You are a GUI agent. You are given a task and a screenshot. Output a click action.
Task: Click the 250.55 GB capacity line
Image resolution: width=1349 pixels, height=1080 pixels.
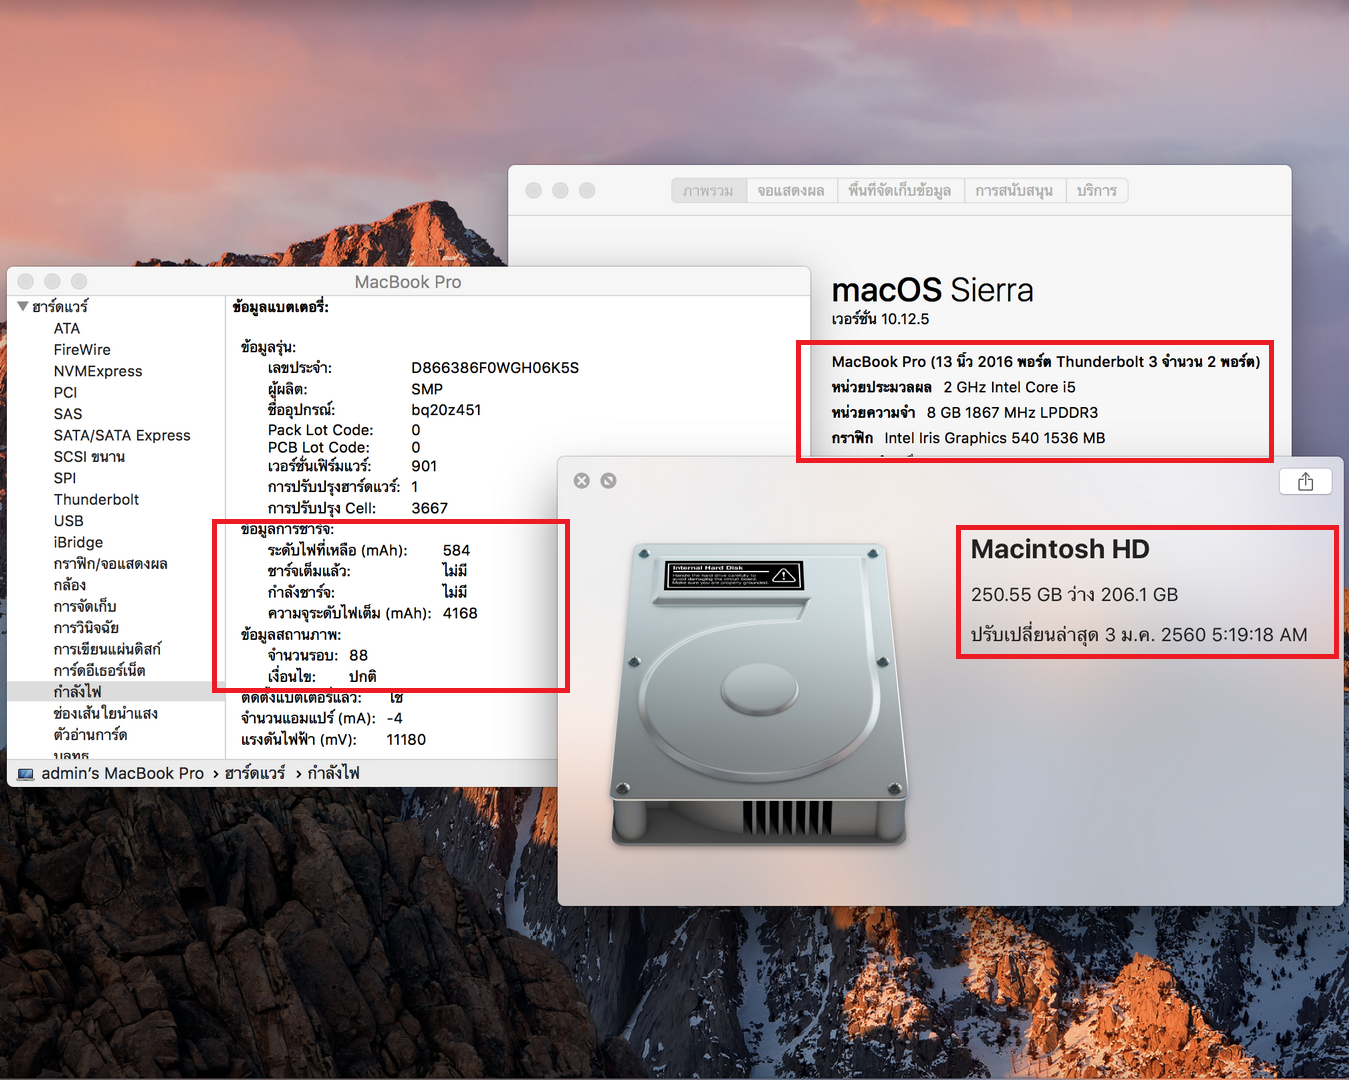click(1074, 594)
